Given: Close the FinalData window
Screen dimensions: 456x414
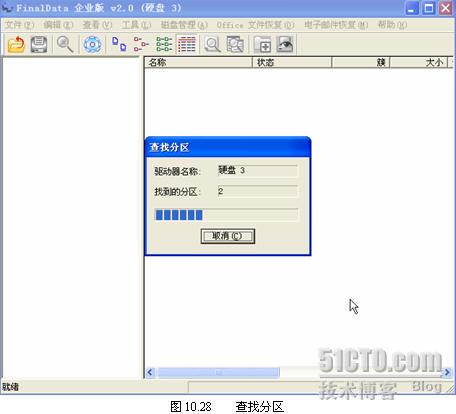Looking at the screenshot, I should [x=445, y=8].
